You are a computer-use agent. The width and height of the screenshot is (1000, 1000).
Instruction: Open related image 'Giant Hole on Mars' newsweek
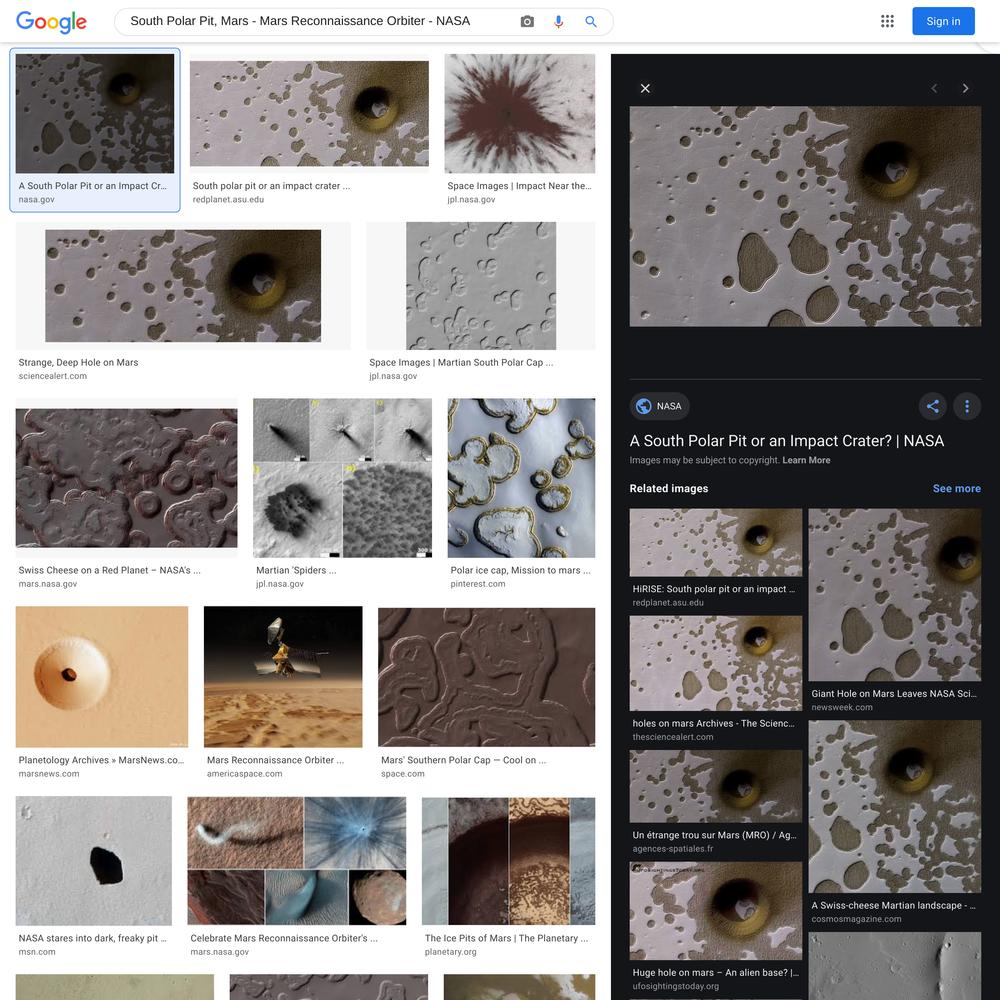895,595
